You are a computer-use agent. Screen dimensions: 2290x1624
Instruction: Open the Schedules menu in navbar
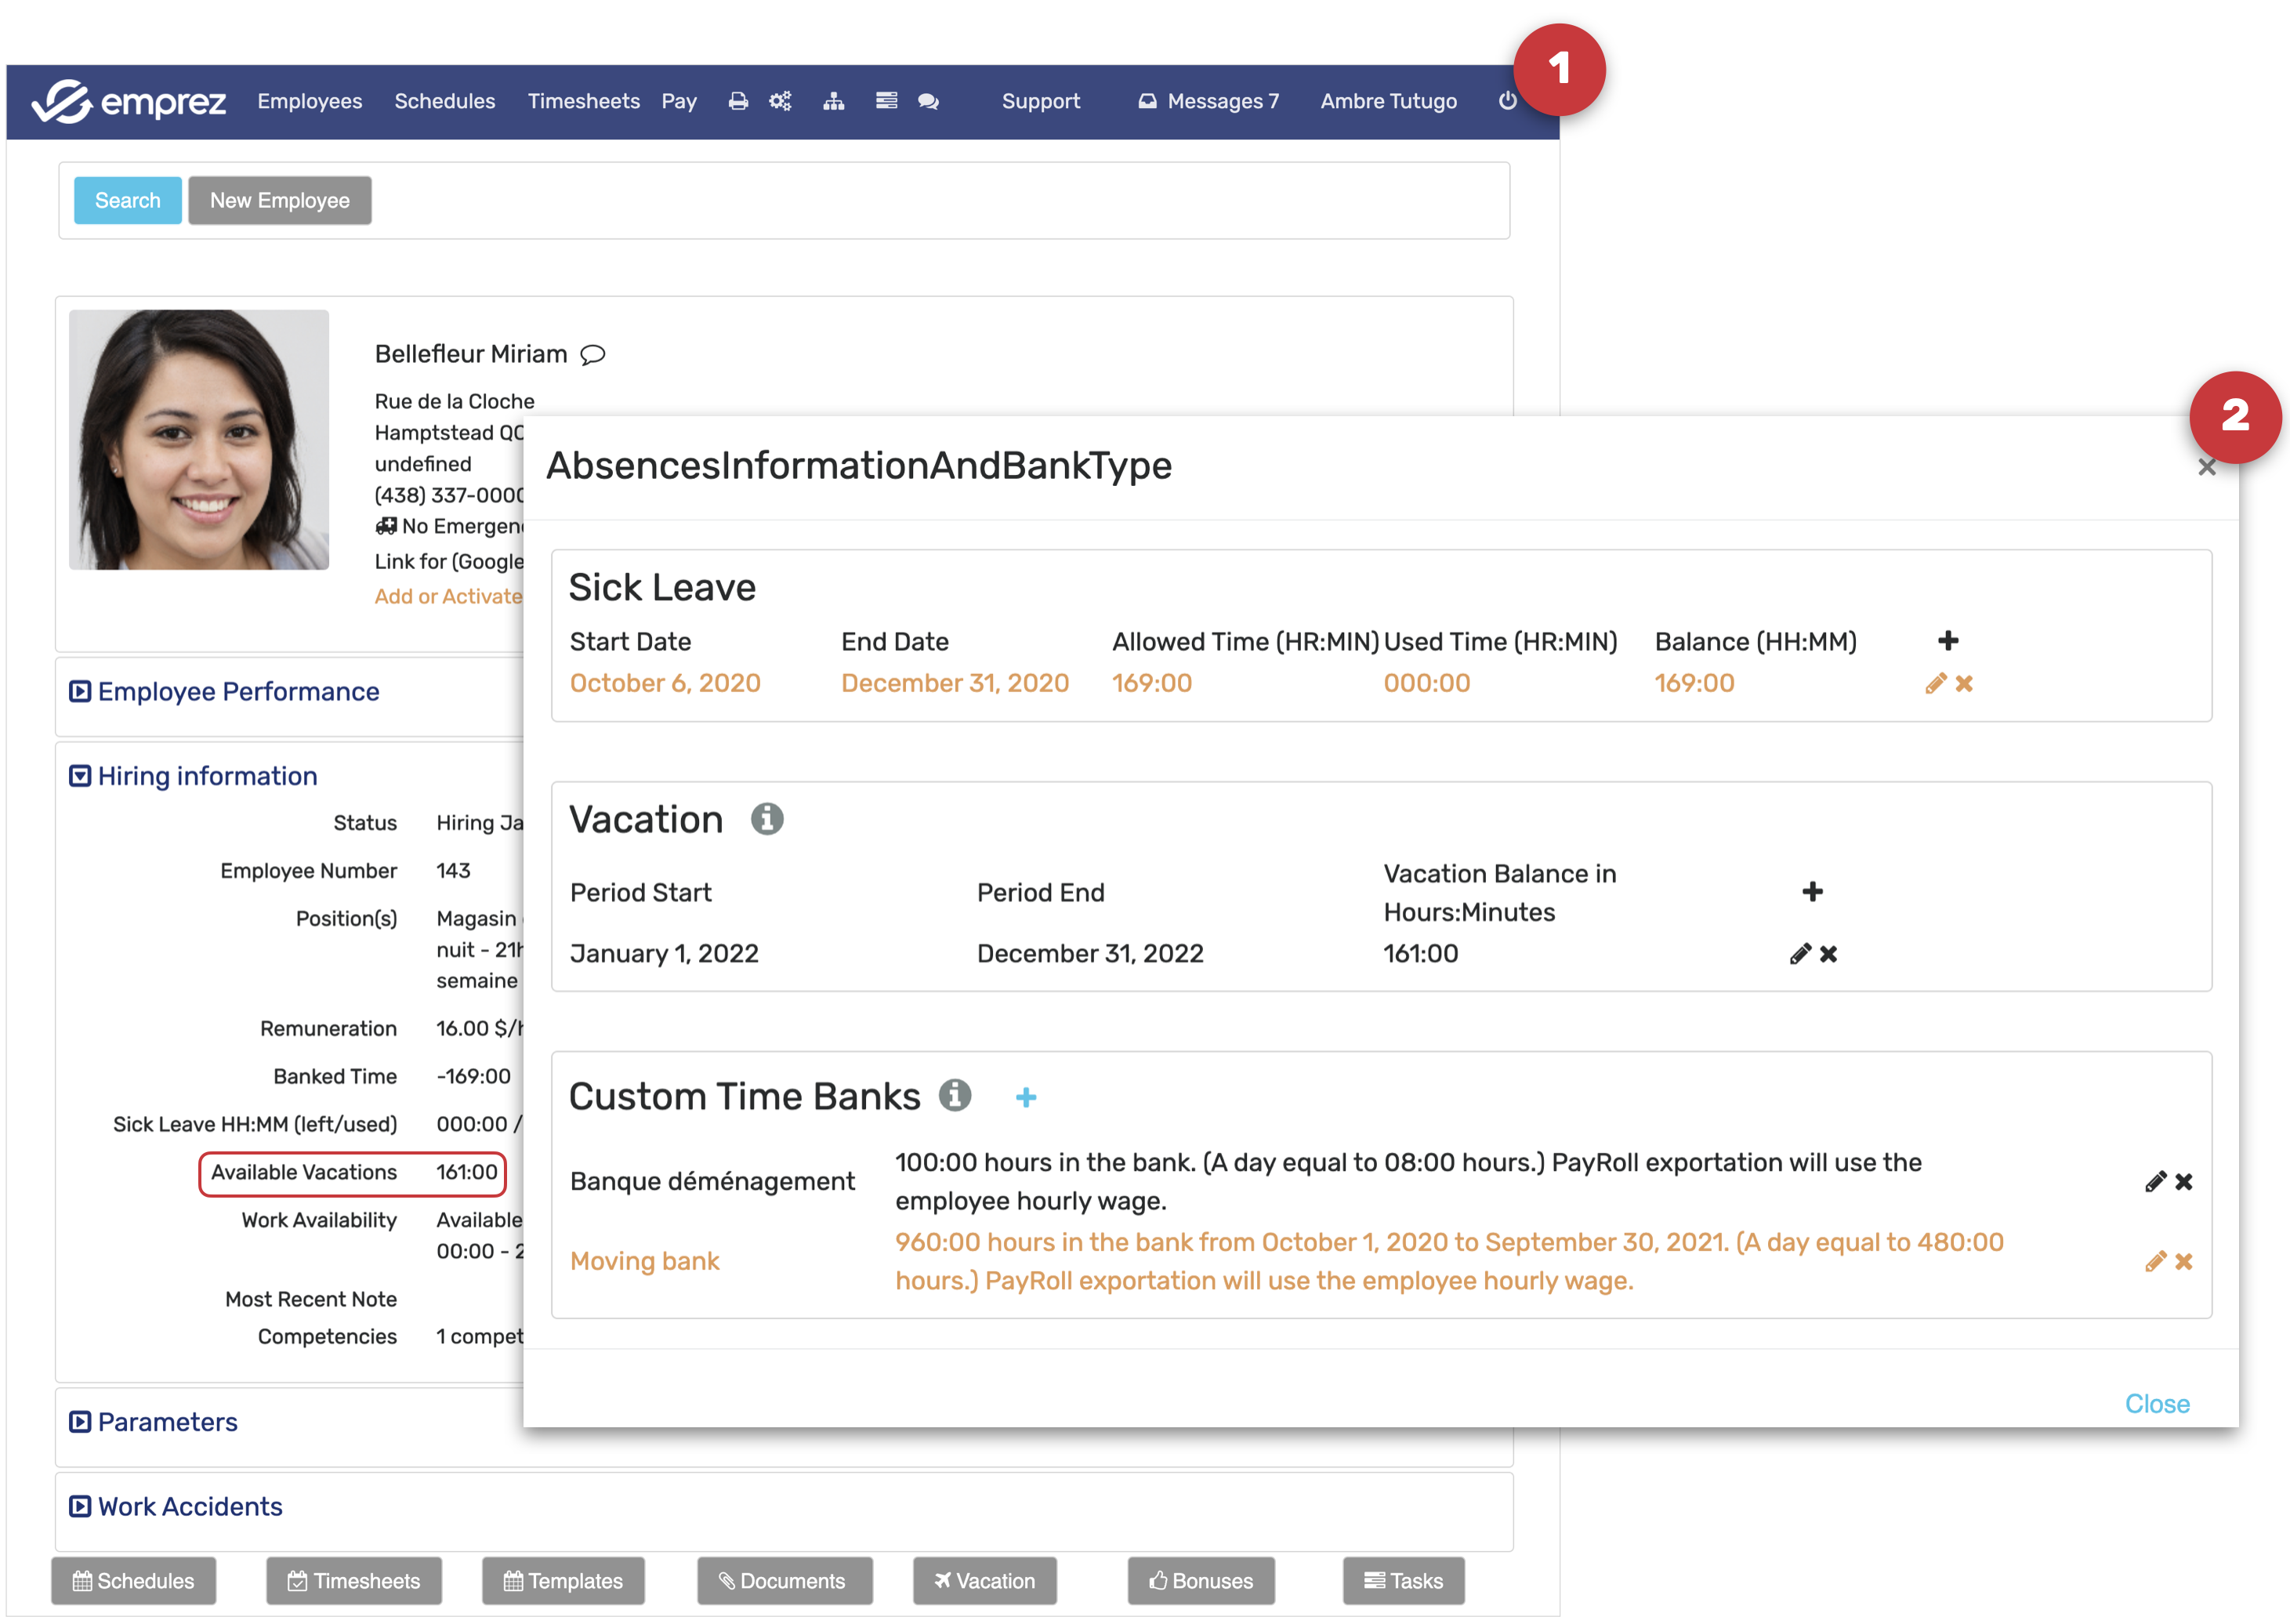click(444, 101)
